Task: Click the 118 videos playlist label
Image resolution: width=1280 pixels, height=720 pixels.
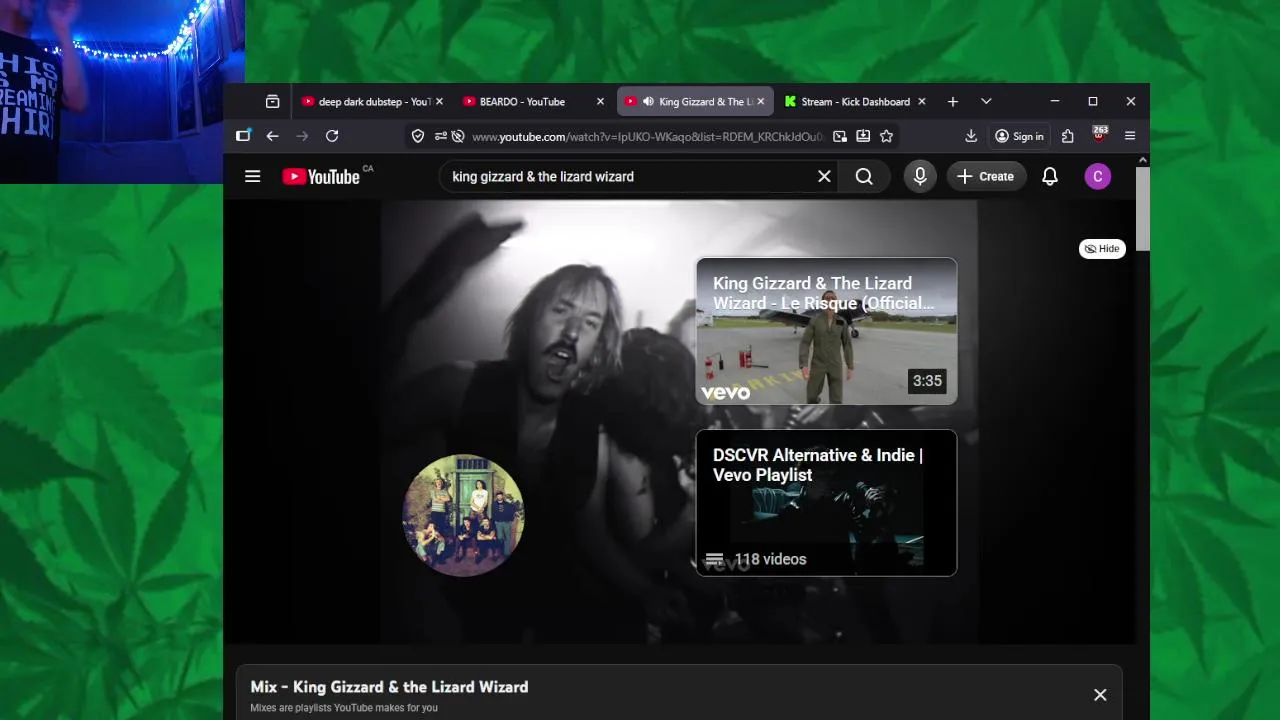Action: [x=770, y=559]
